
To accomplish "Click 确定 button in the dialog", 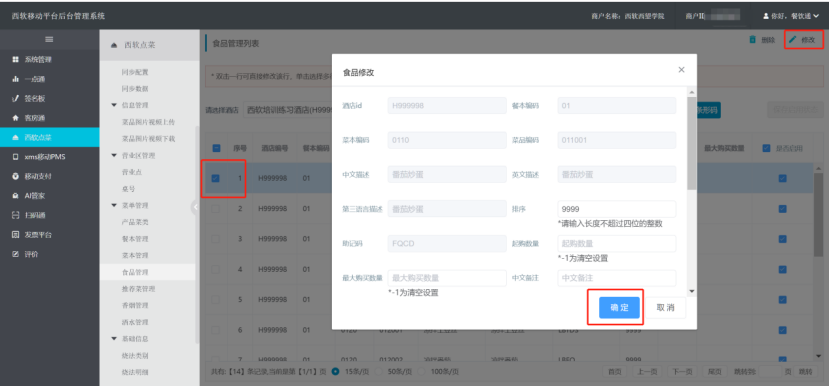I will 619,308.
